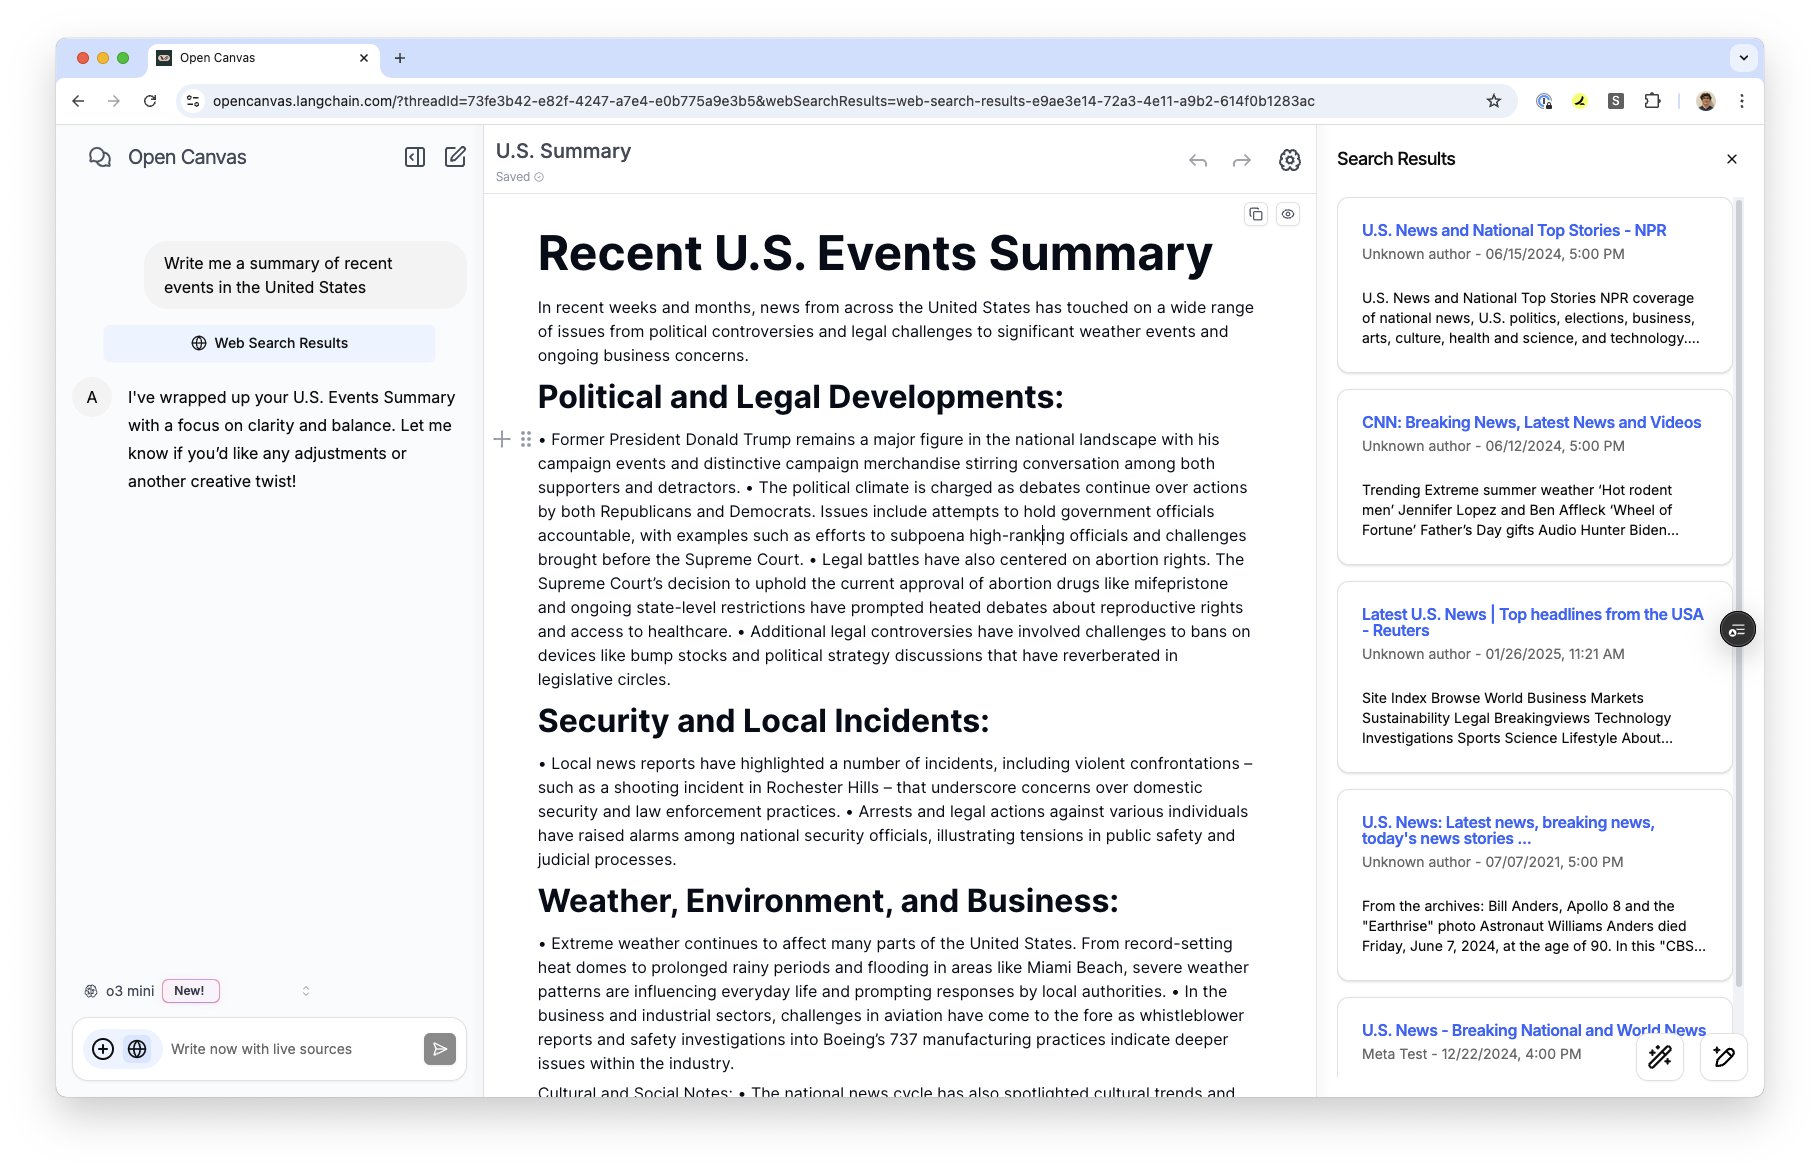Image resolution: width=1820 pixels, height=1171 pixels.
Task: Click the 'S' extension icon
Action: click(x=1616, y=101)
